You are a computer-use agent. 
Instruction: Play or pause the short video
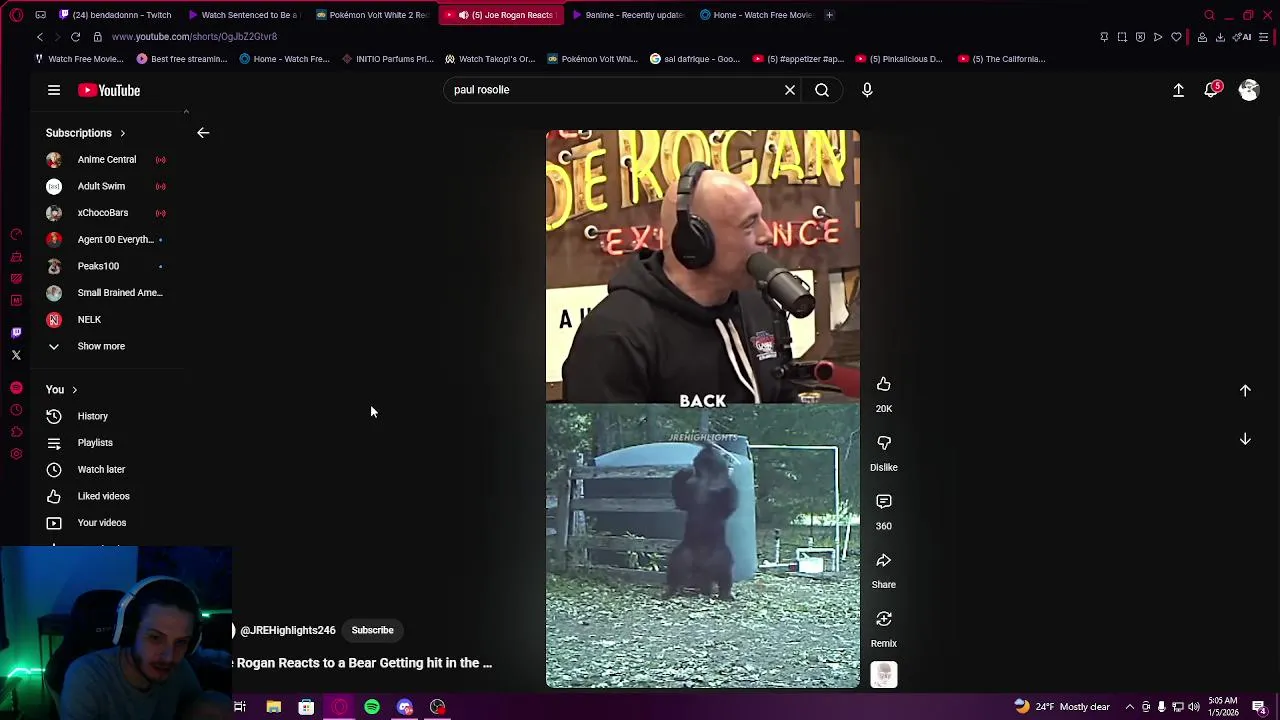tap(702, 409)
